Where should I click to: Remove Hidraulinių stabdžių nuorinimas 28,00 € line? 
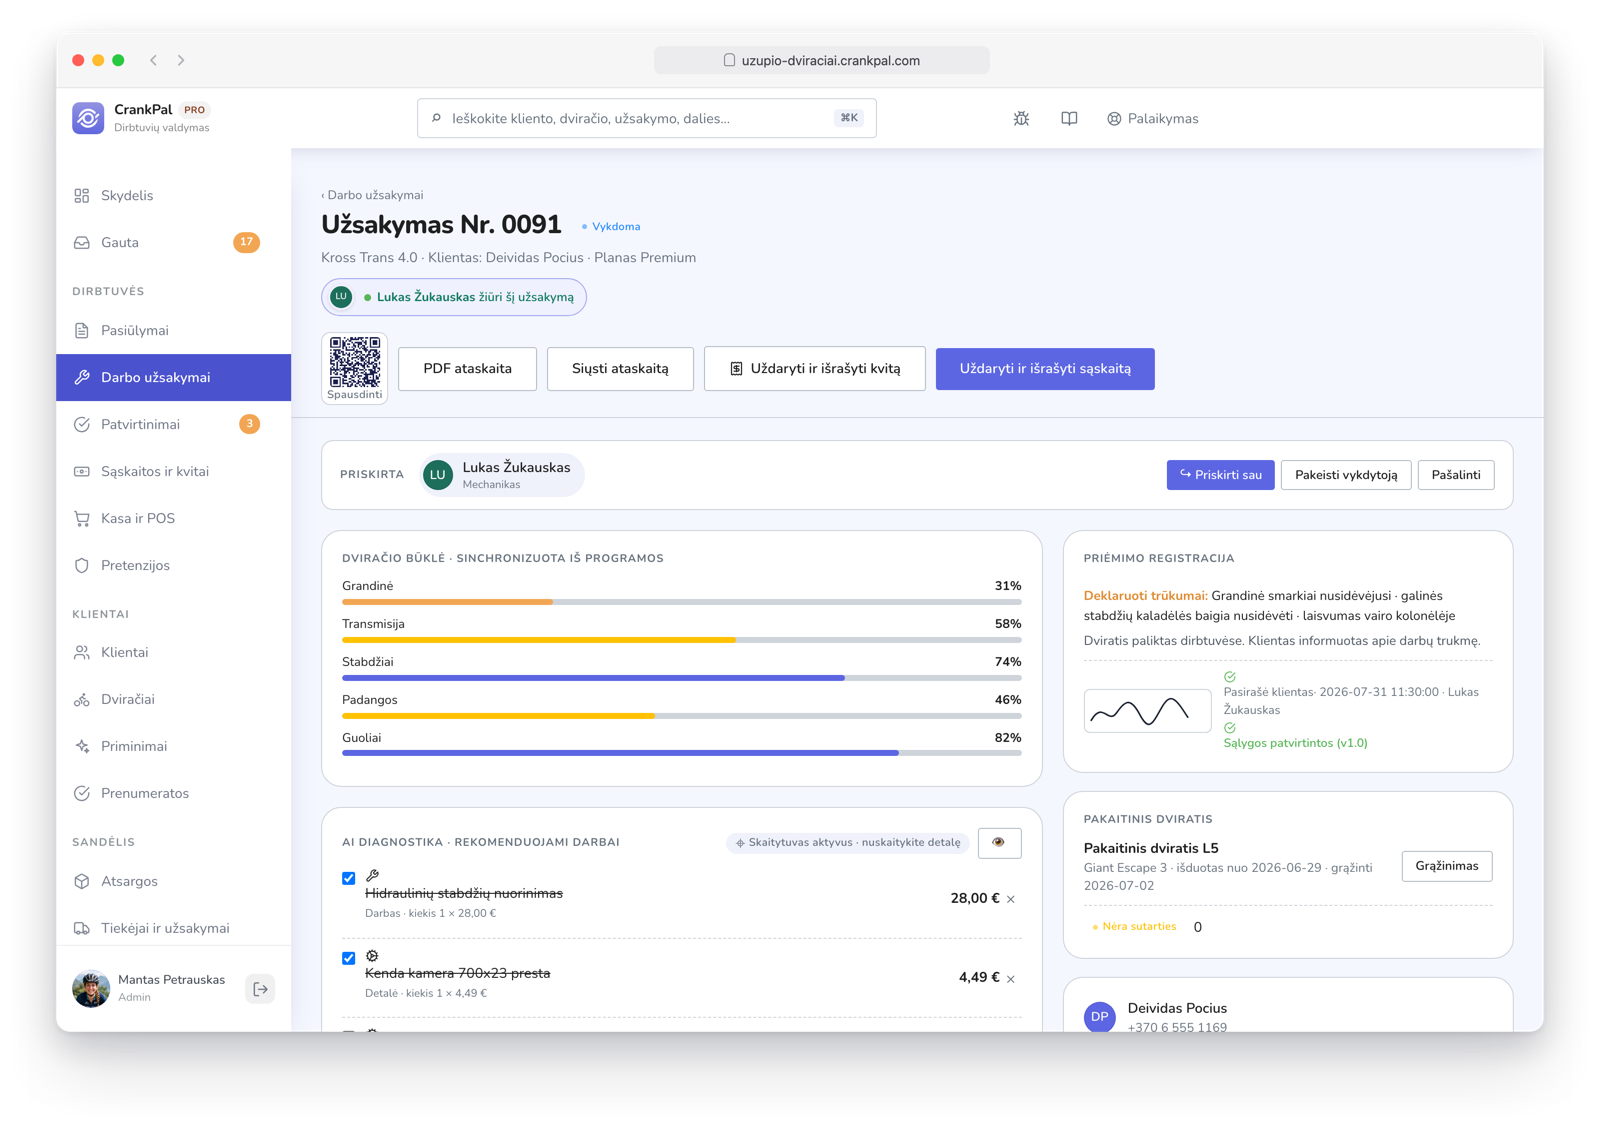point(1011,899)
